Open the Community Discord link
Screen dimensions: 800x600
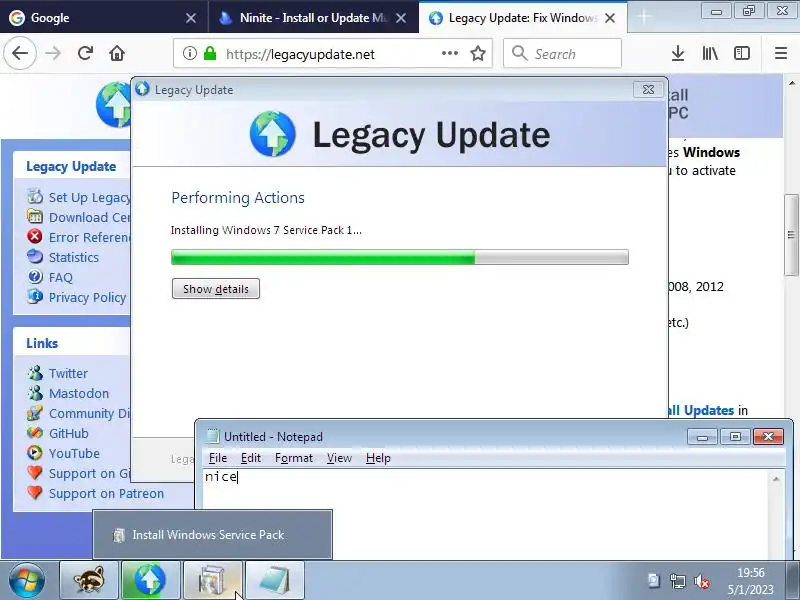pos(89,413)
